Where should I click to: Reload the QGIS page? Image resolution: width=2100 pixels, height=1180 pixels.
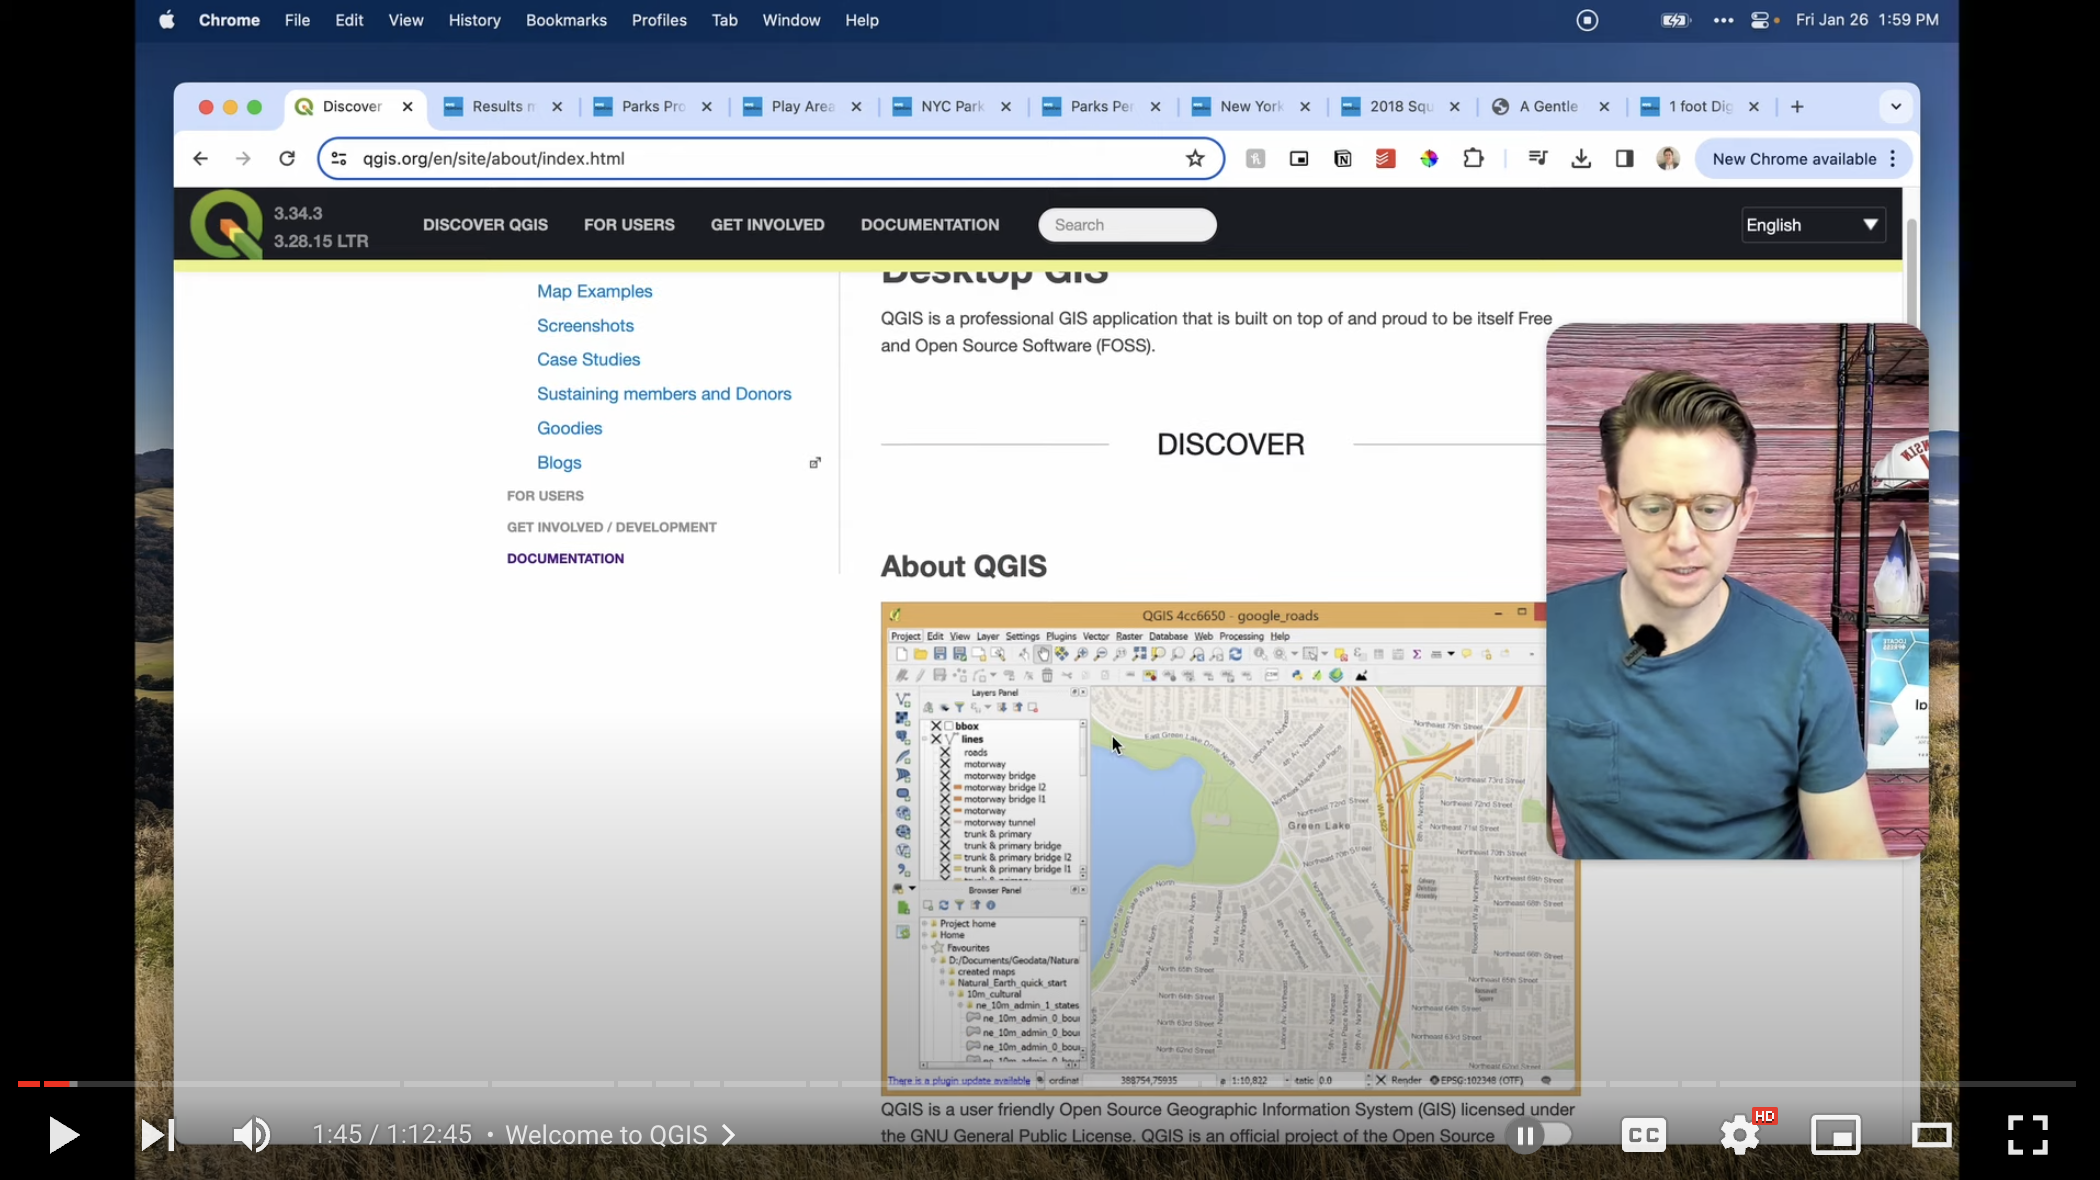point(287,158)
